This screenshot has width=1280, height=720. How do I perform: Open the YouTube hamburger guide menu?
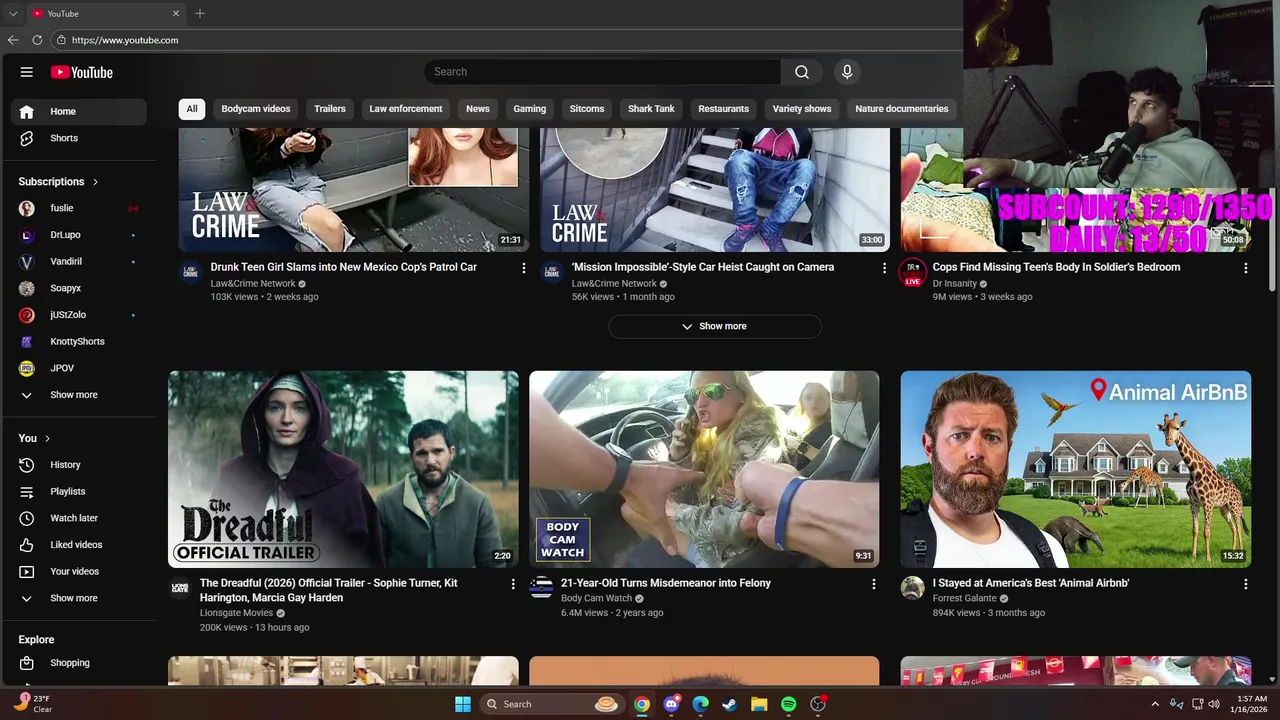(27, 72)
